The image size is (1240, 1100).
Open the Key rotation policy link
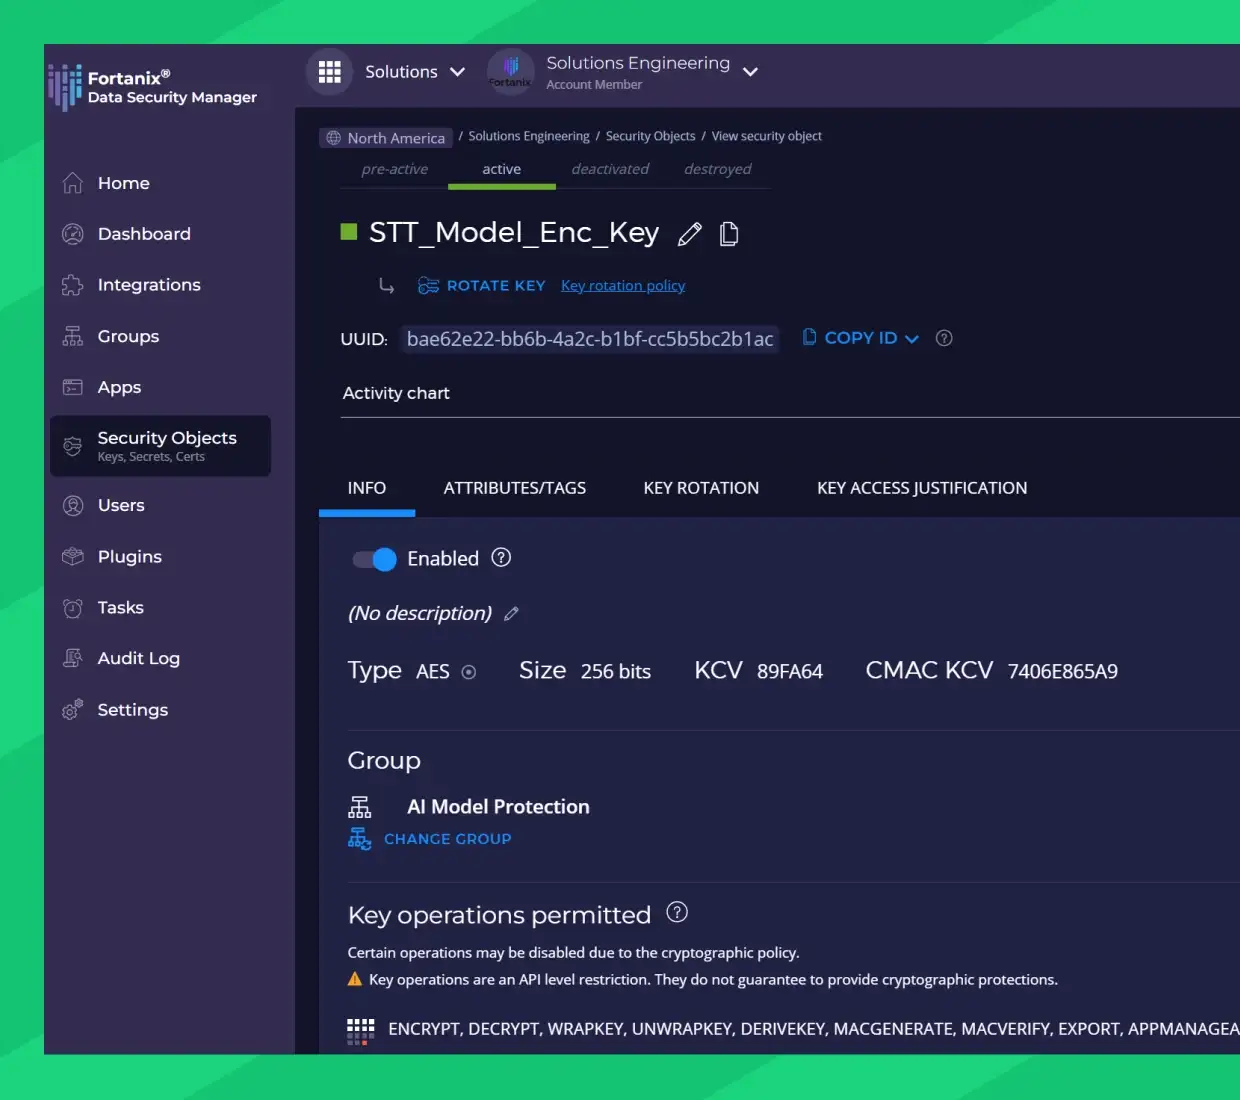tap(623, 286)
